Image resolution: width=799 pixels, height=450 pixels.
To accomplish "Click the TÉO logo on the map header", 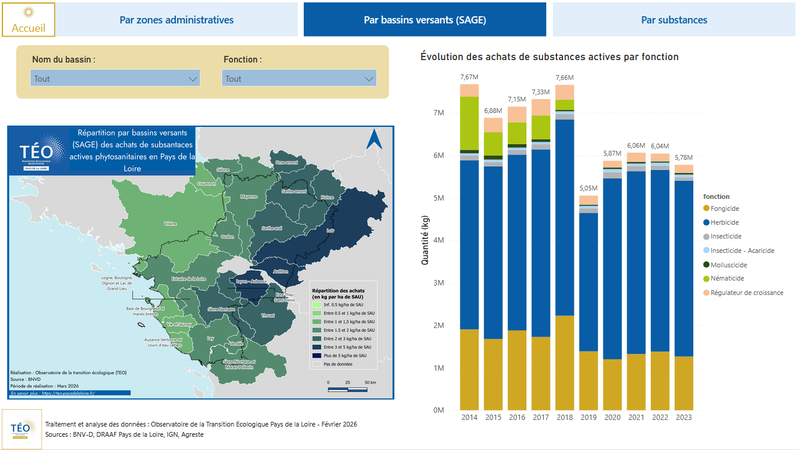I will coord(37,152).
